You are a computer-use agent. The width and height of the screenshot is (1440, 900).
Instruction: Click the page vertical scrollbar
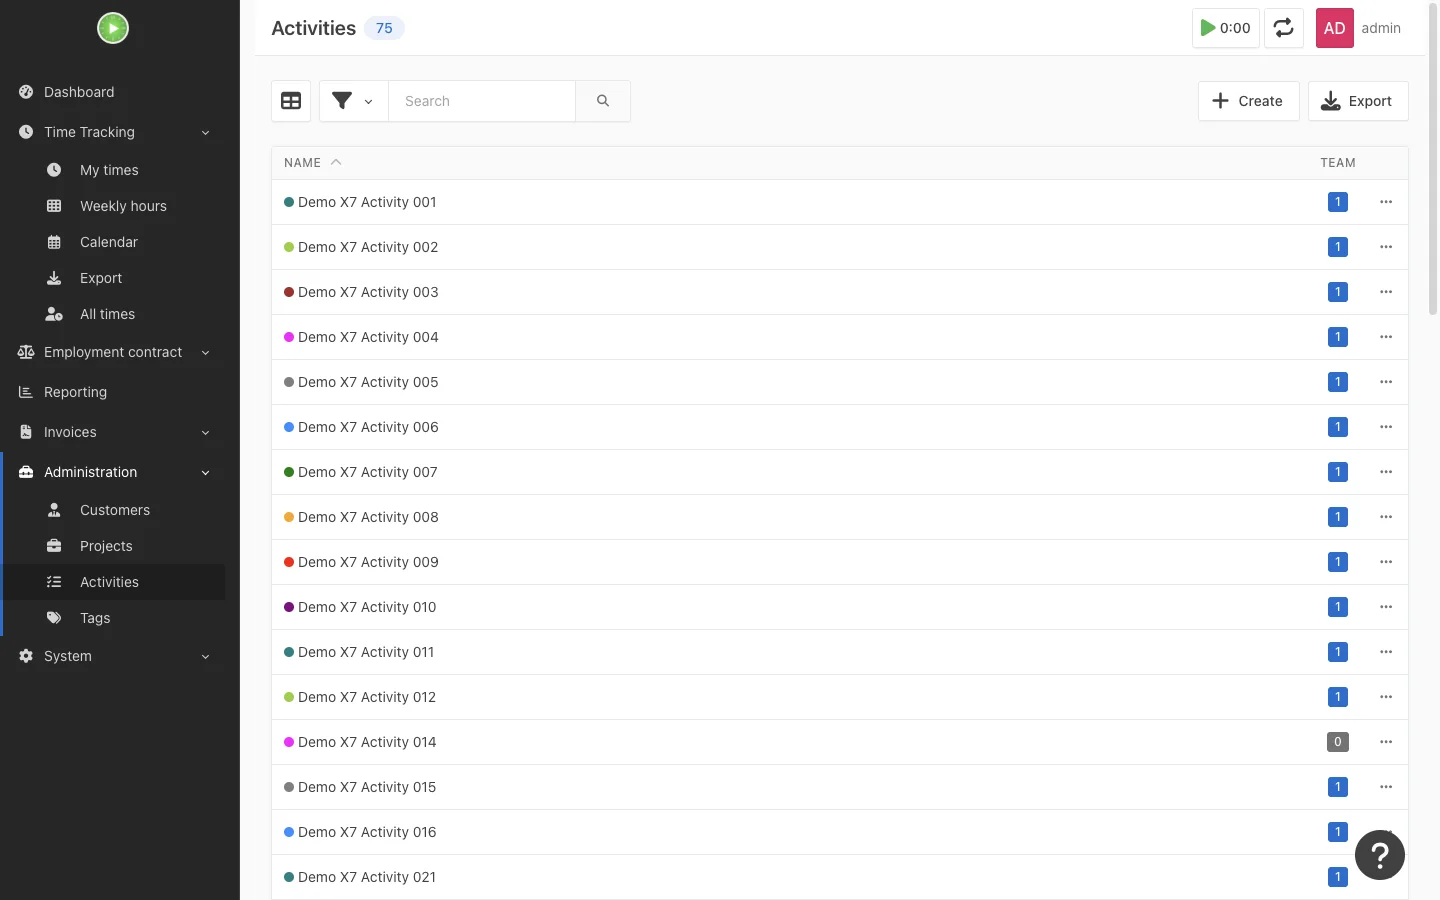(x=1433, y=160)
